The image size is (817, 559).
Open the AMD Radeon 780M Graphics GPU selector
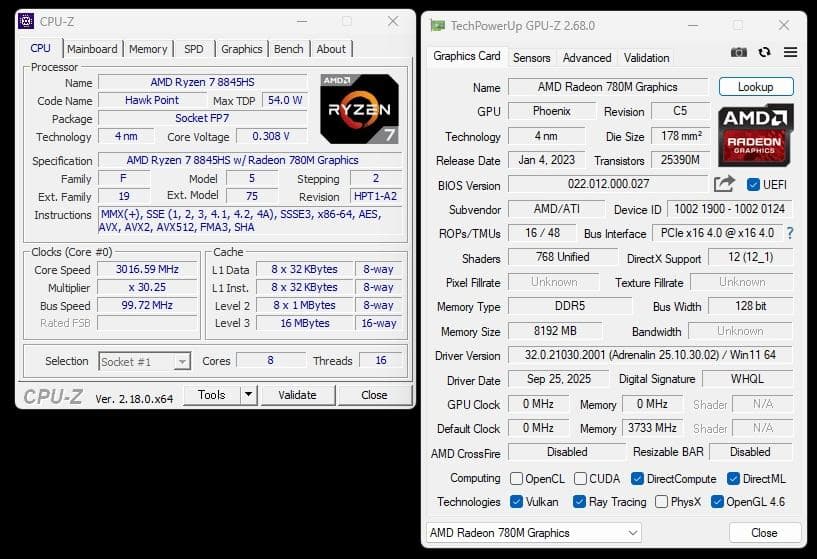tap(534, 533)
